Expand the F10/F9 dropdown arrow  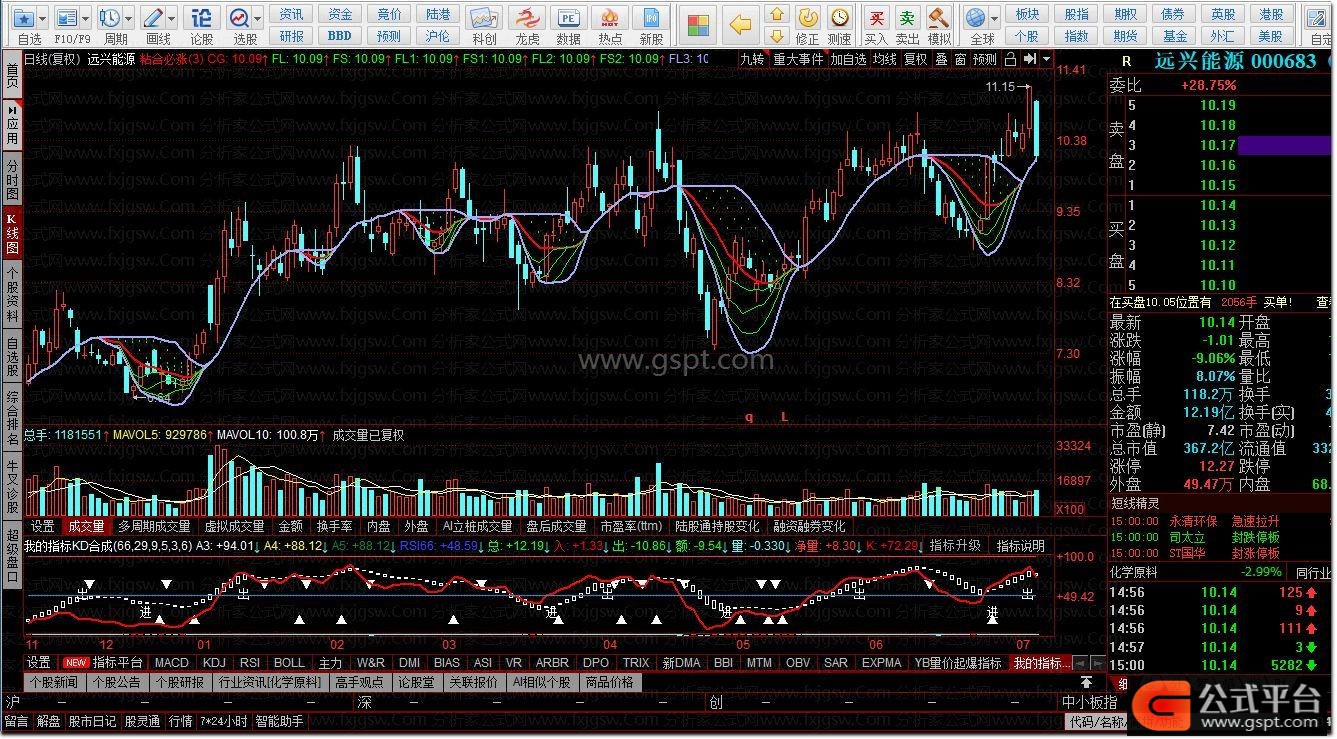point(86,18)
